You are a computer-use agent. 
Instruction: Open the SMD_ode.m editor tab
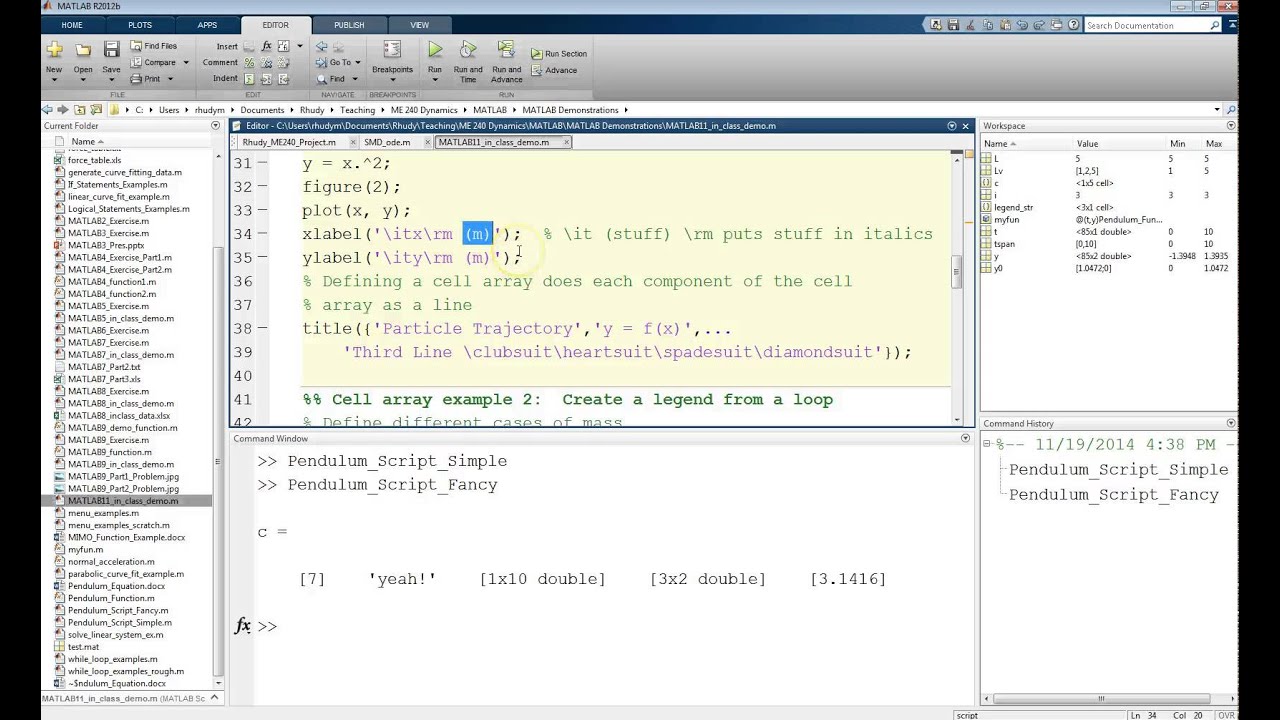387,142
